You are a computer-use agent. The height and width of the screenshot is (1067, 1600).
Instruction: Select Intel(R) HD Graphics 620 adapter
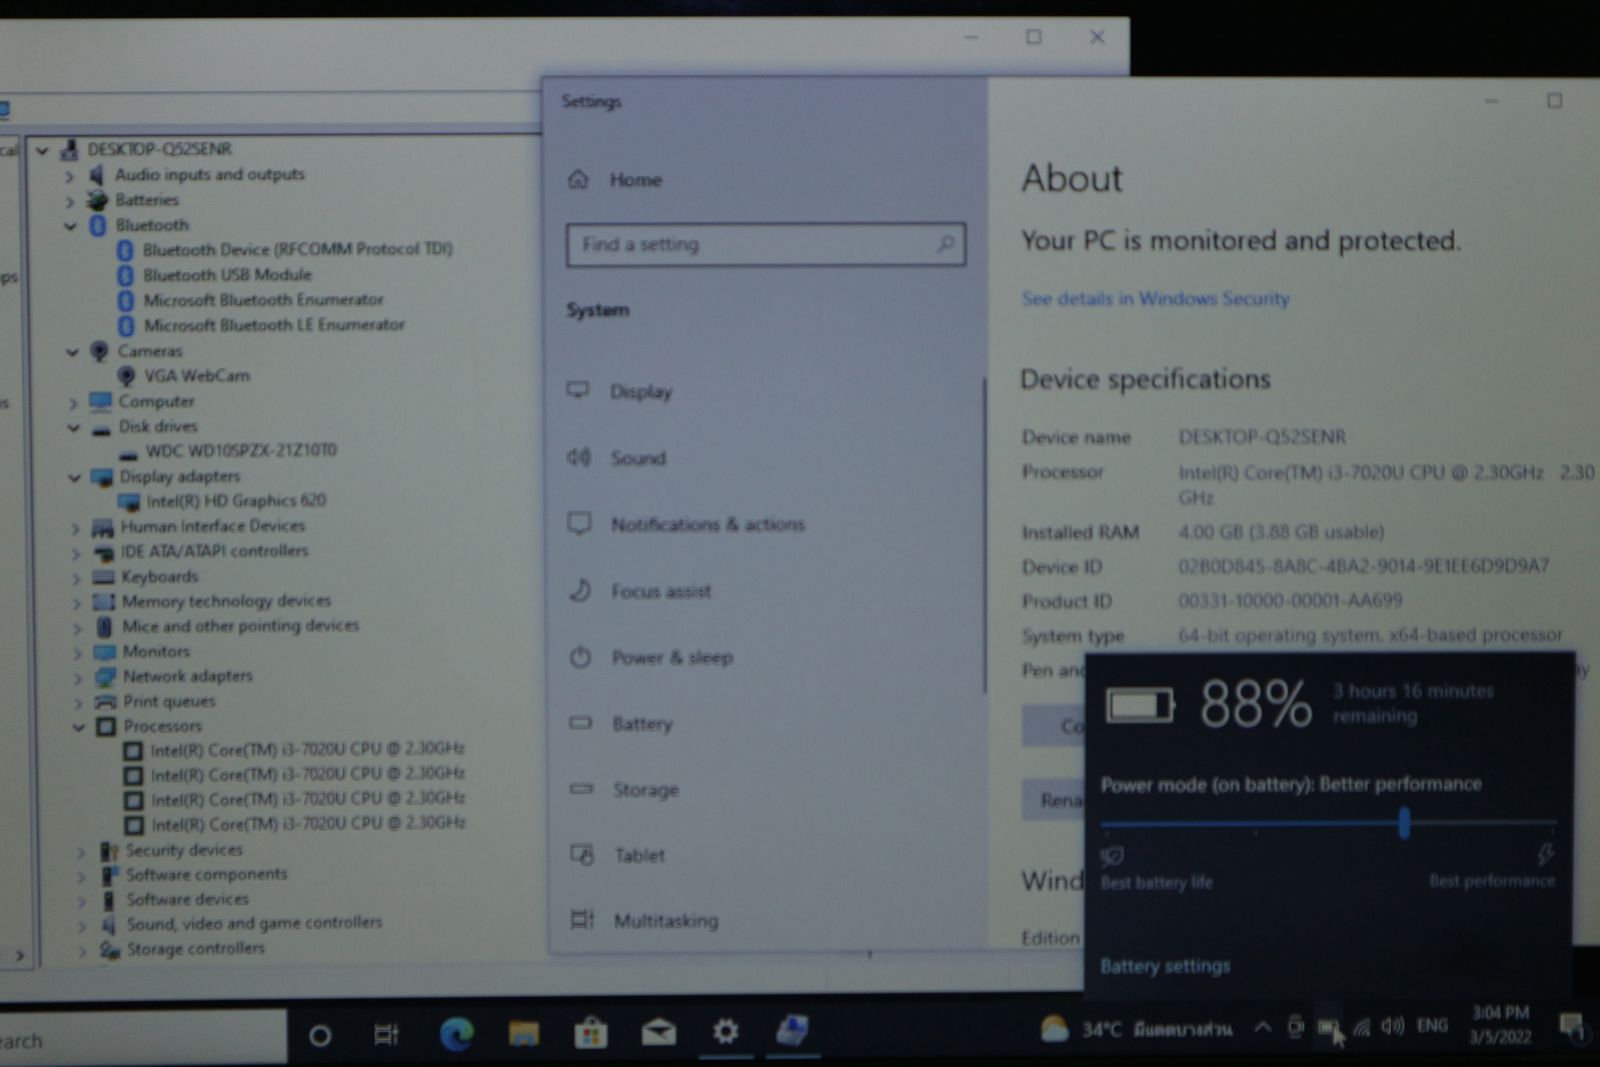coord(236,501)
